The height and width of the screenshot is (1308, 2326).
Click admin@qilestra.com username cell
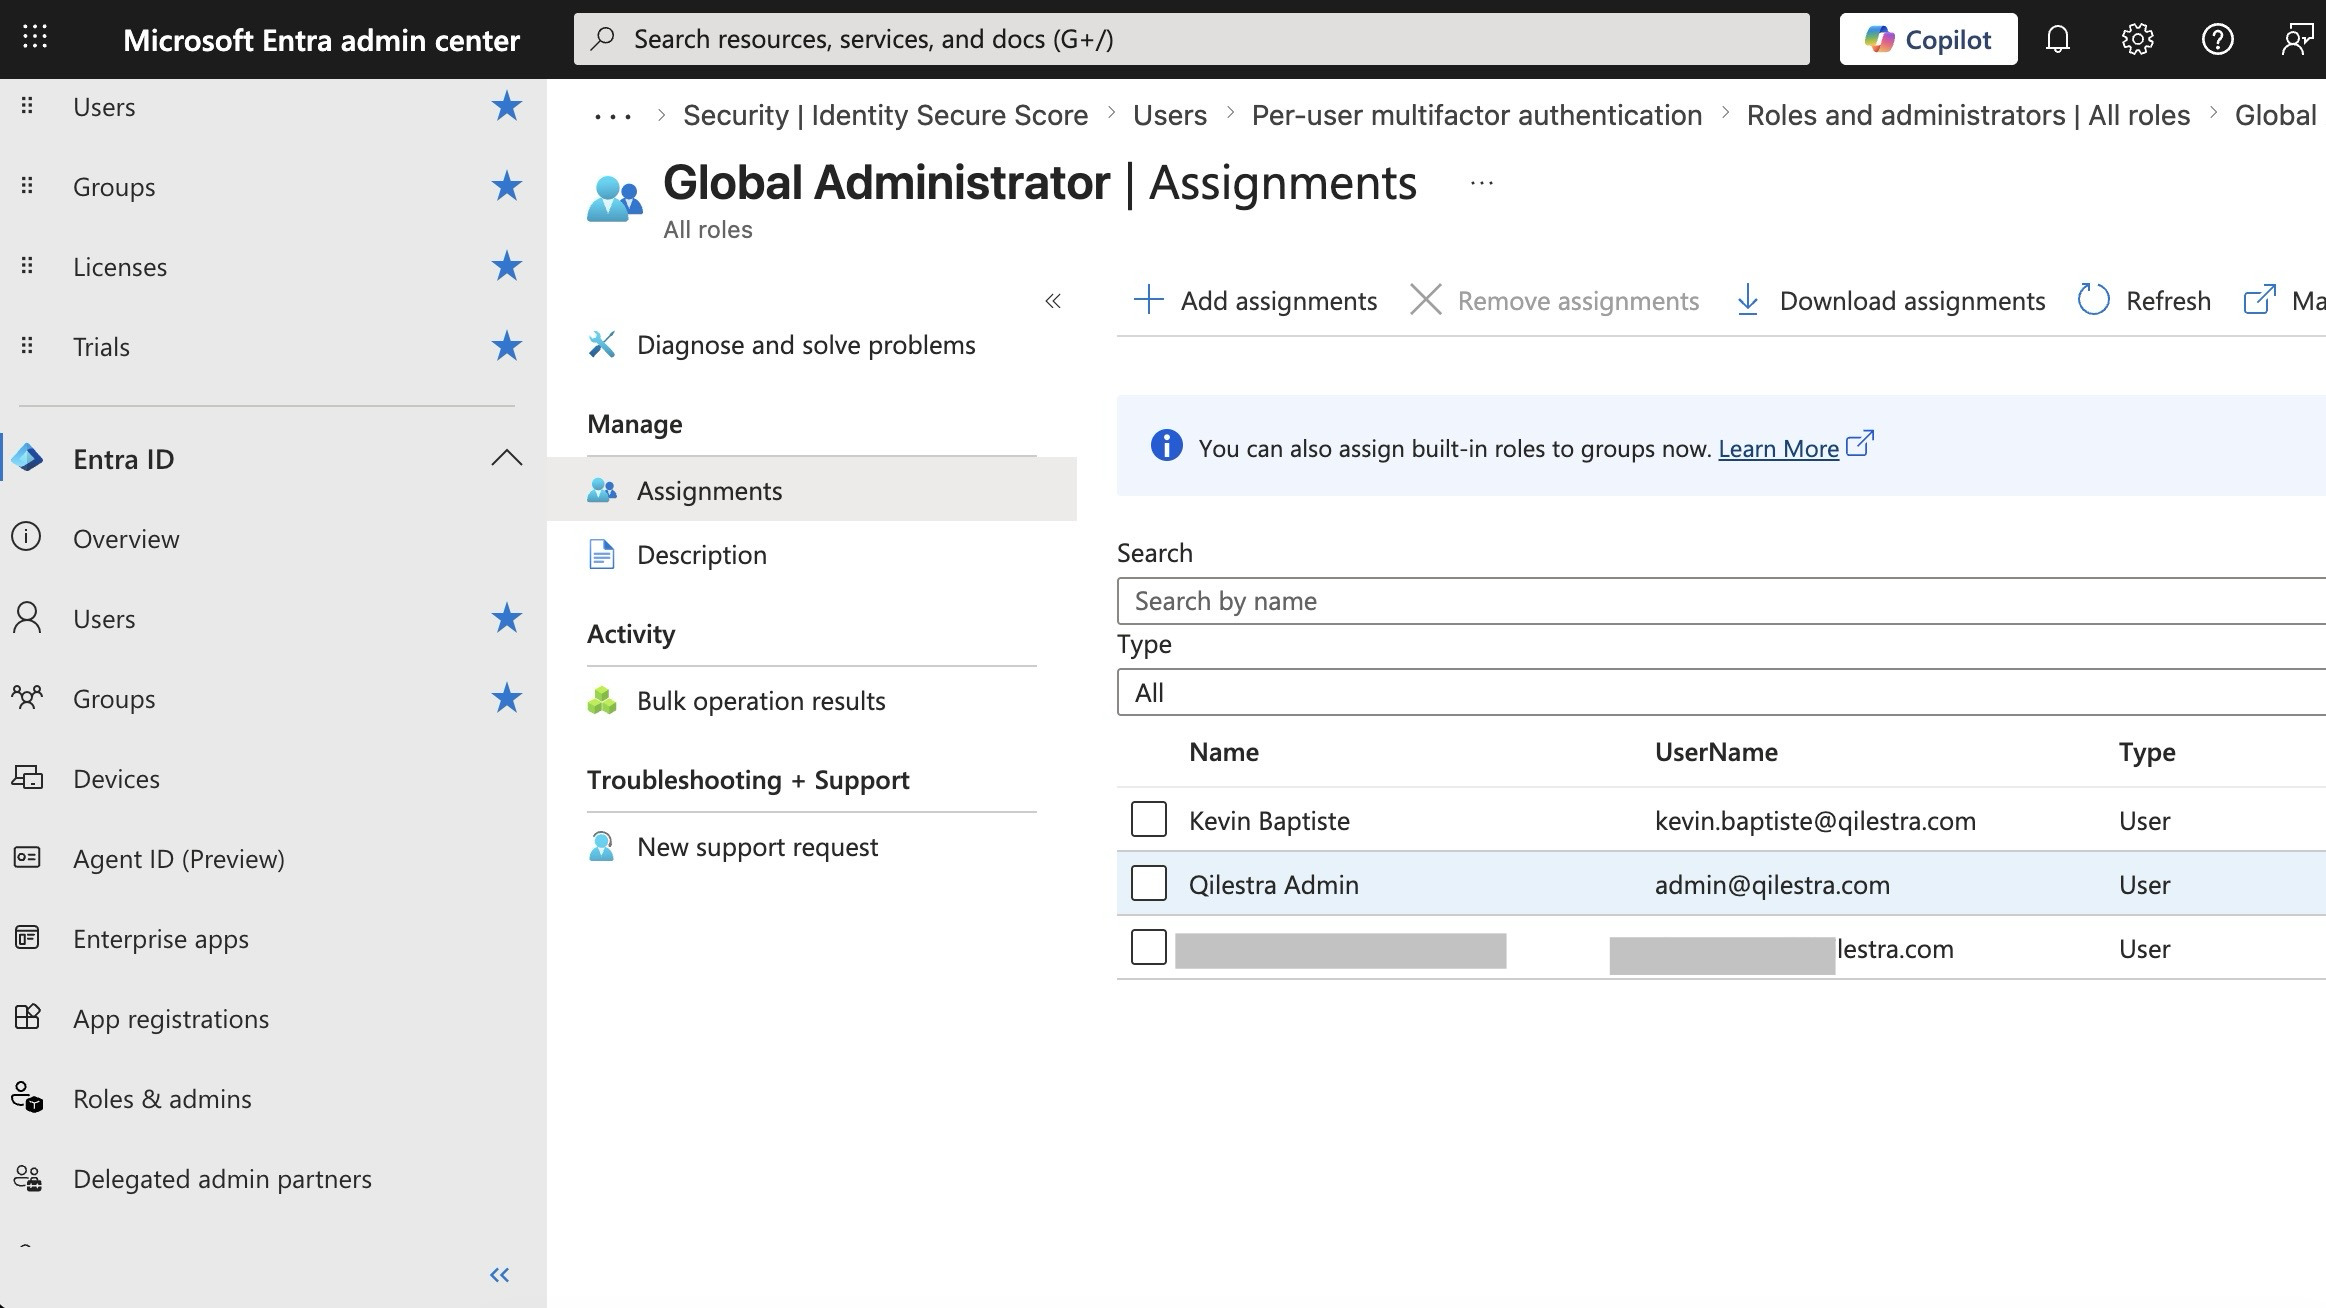(1772, 884)
